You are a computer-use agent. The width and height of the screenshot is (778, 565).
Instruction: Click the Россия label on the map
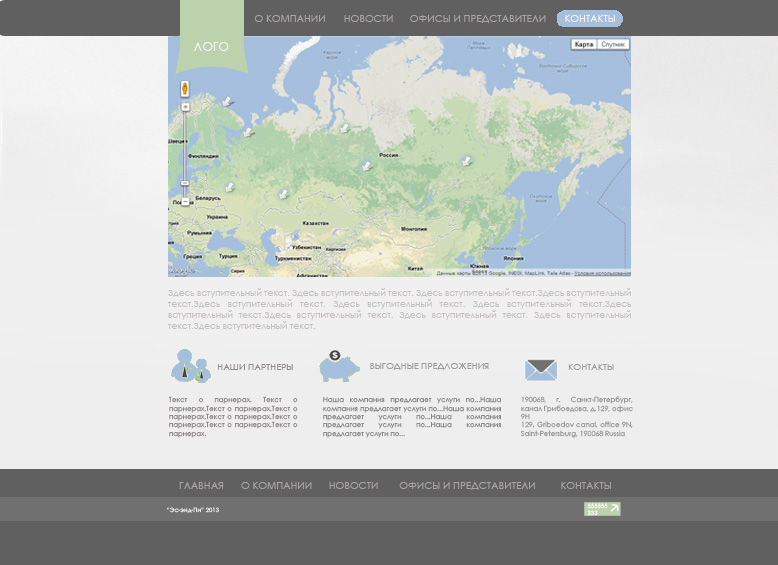[x=389, y=155]
